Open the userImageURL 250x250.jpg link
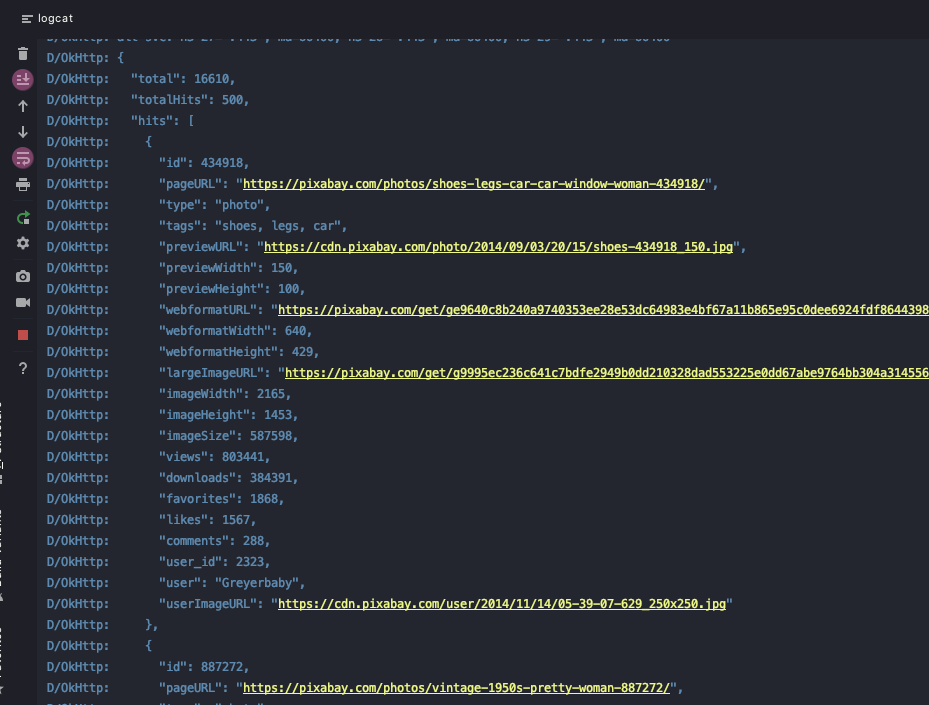This screenshot has height=705, width=929. point(502,604)
